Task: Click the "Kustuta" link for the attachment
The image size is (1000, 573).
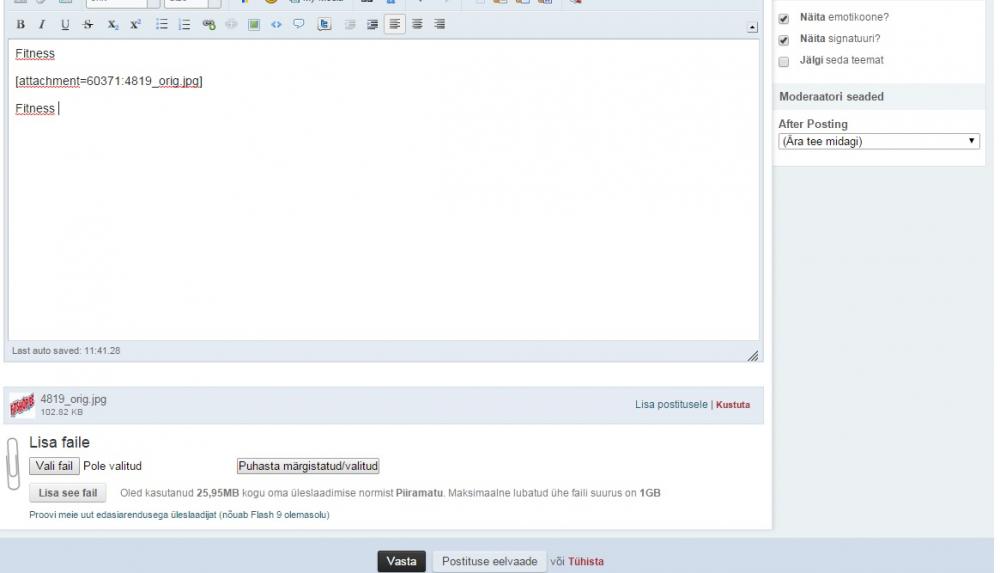Action: [x=733, y=405]
